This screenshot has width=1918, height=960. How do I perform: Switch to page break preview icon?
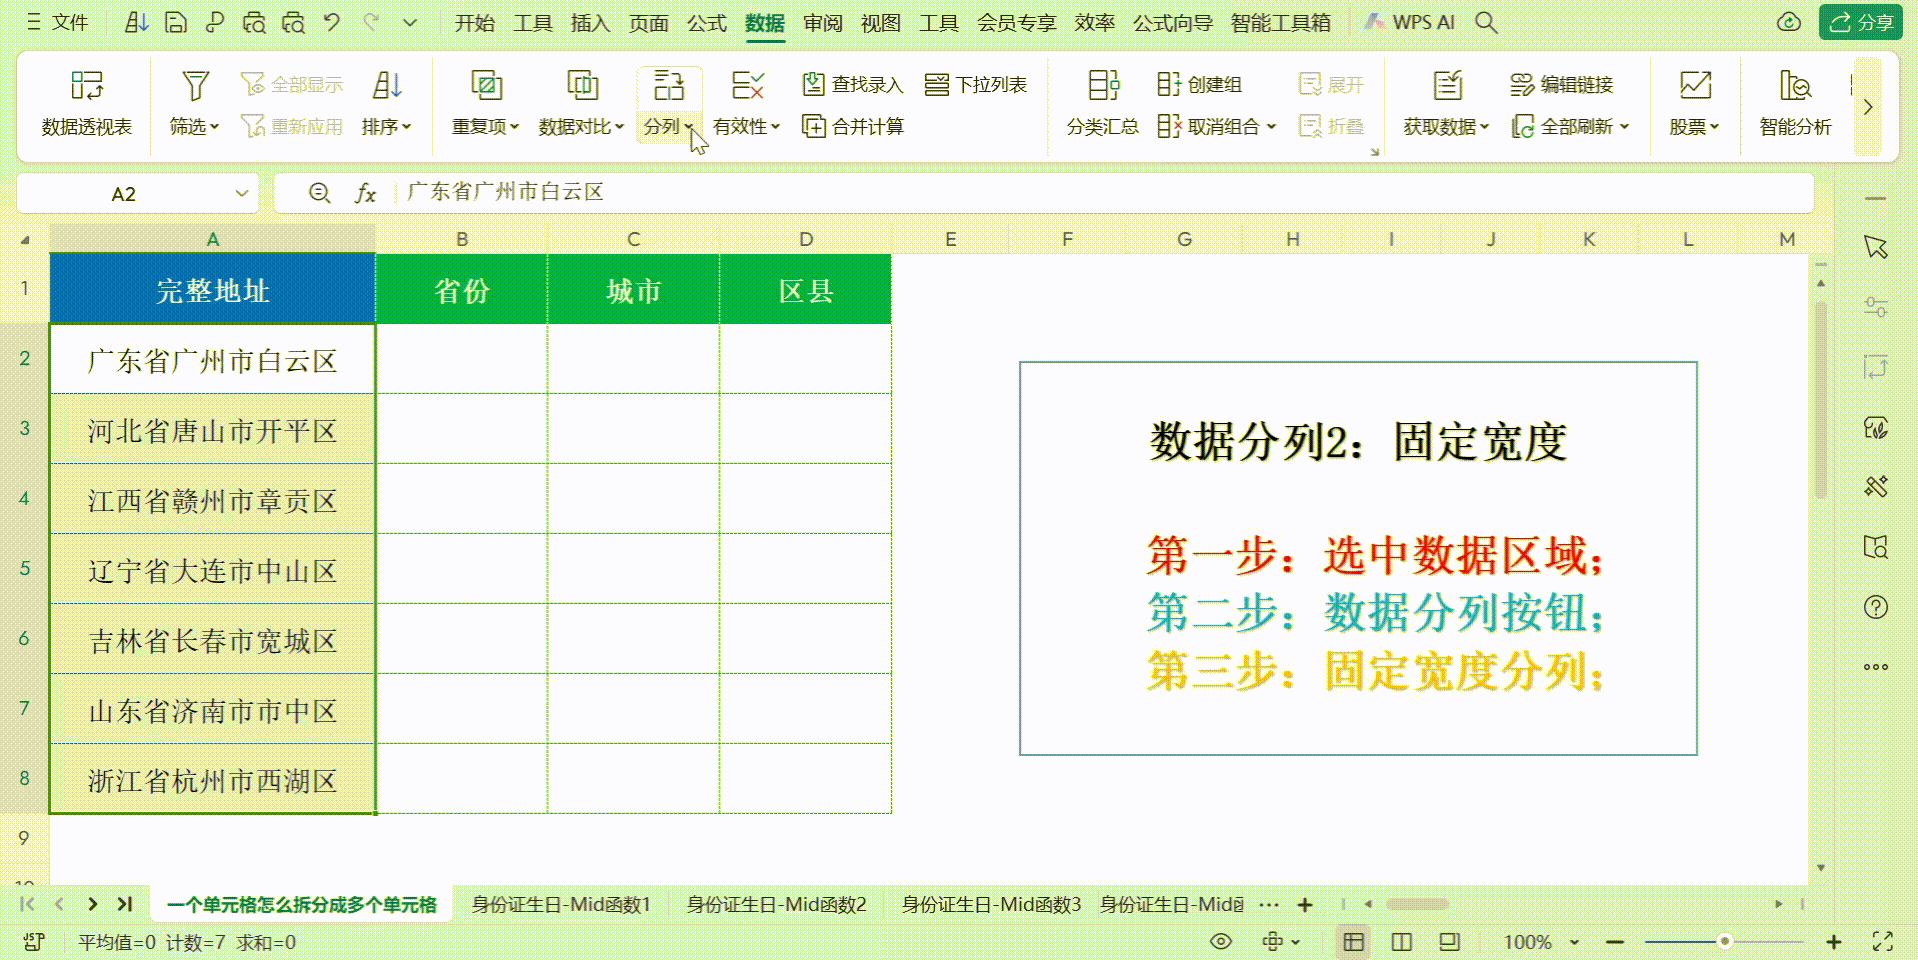[x=1450, y=942]
